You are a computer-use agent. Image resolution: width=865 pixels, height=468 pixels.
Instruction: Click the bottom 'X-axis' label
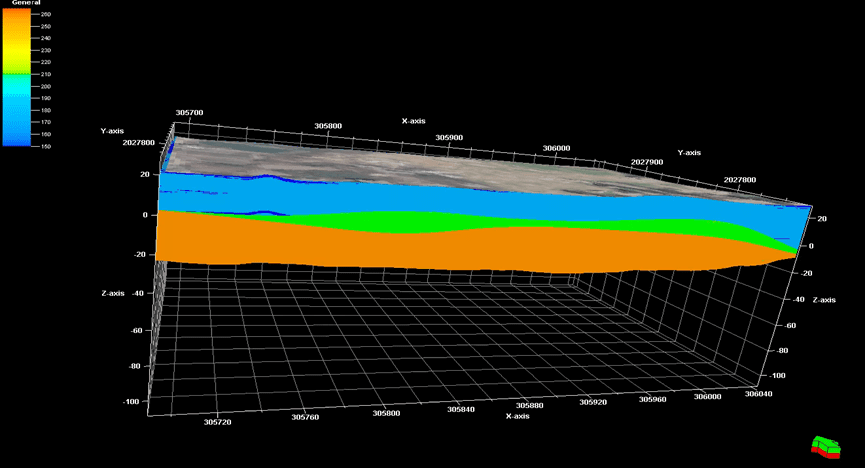pos(517,416)
